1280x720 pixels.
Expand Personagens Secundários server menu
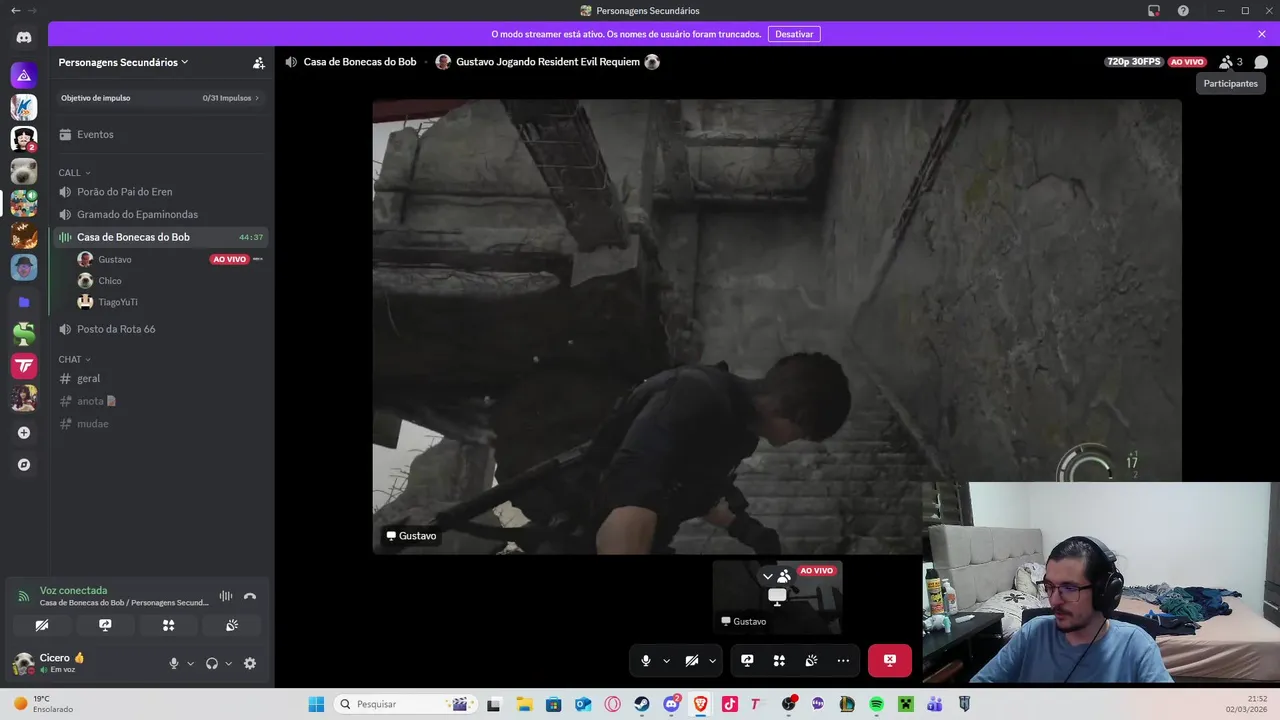pos(124,62)
